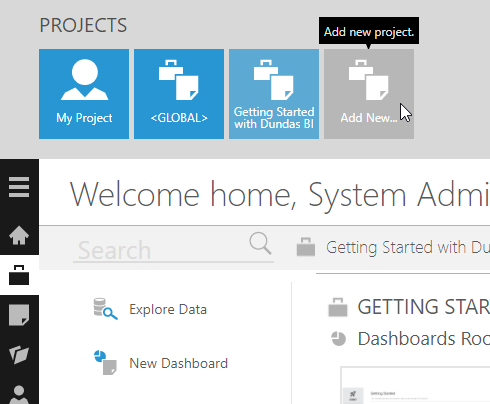Open the My Project tile
The width and height of the screenshot is (490, 404).
click(x=84, y=94)
